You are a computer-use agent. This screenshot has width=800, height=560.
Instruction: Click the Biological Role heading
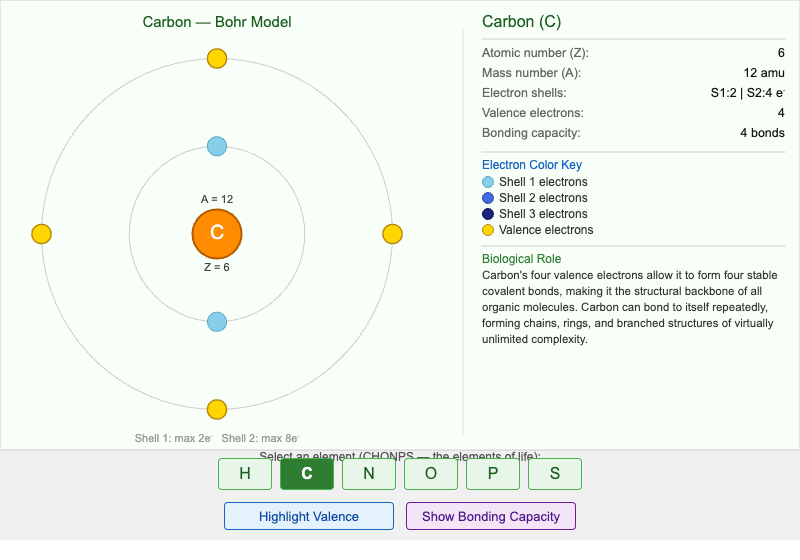[521, 259]
